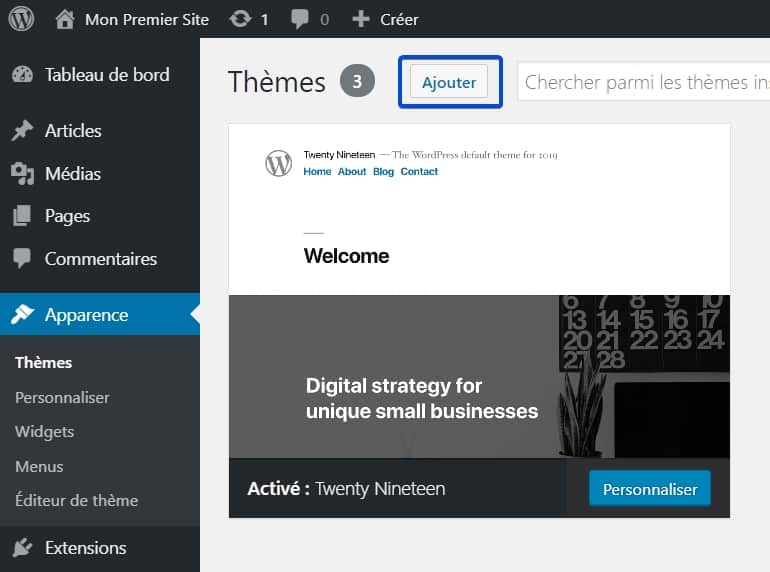Open the Commentaires menu
Image resolution: width=770 pixels, height=572 pixels.
pos(100,258)
